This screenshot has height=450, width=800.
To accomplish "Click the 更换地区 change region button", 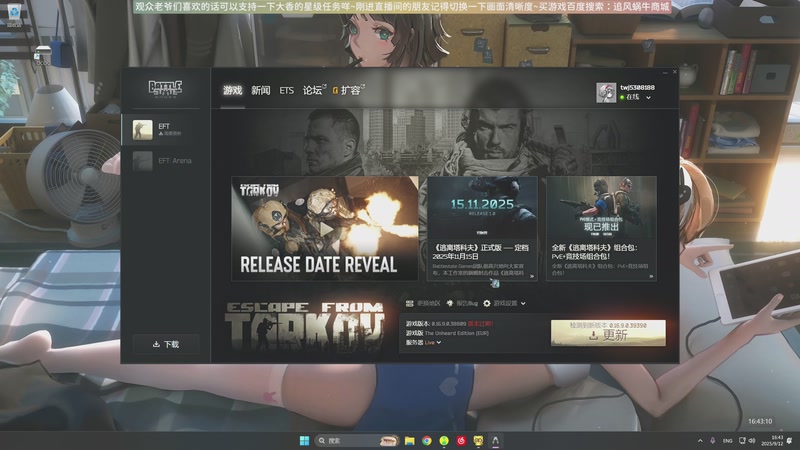I will (x=423, y=303).
